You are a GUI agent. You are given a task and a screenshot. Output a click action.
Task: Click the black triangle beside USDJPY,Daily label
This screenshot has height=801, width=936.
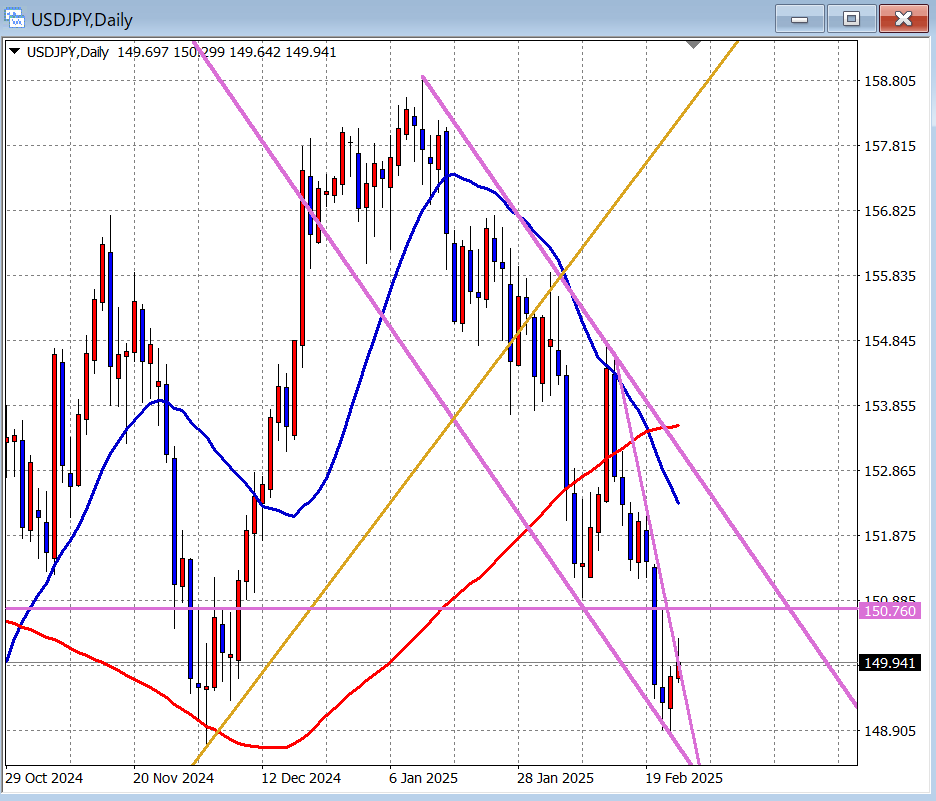pos(15,51)
